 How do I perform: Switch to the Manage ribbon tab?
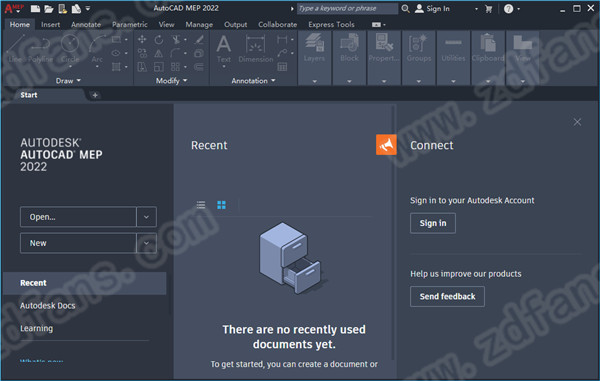(199, 24)
